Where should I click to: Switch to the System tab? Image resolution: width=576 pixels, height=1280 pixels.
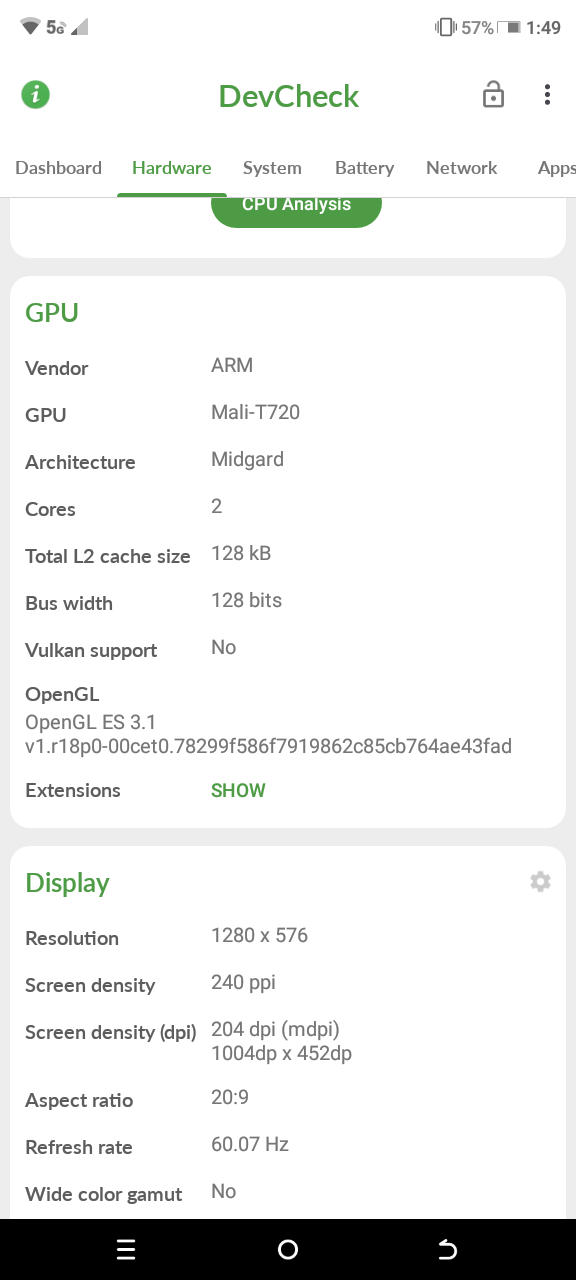point(272,168)
